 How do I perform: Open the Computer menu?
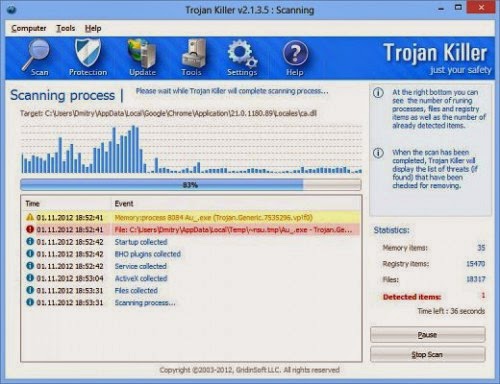click(29, 28)
